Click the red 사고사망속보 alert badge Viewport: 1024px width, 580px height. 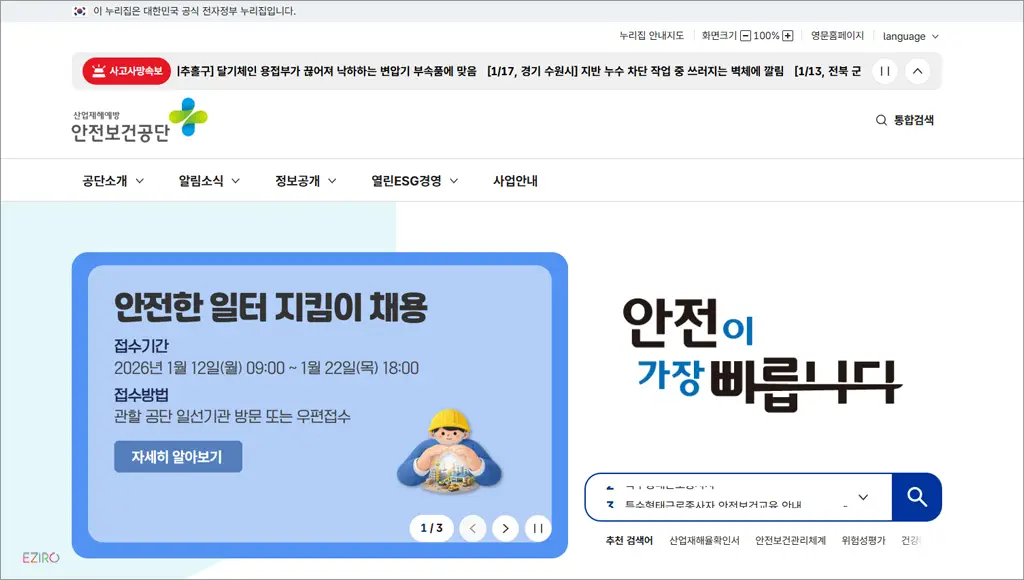coord(125,71)
